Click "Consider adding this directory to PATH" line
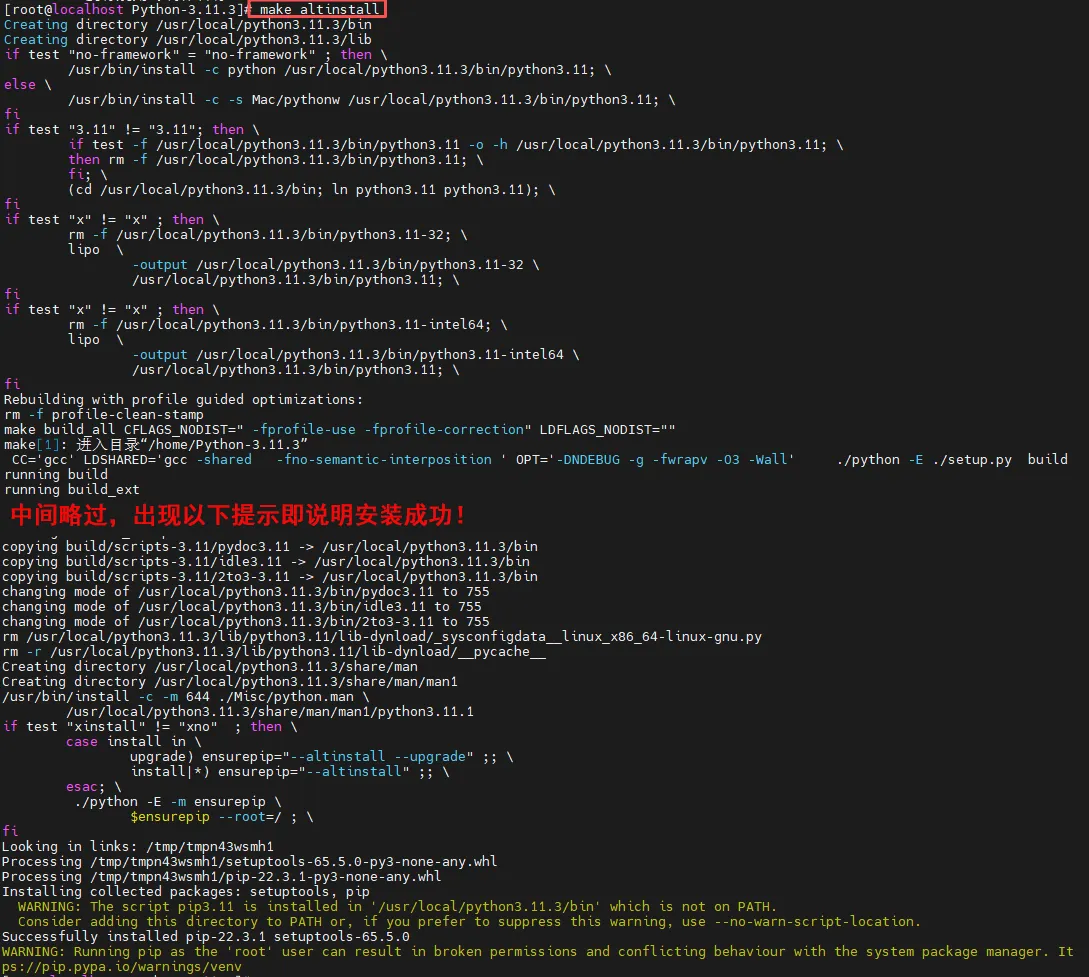The width and height of the screenshot is (1089, 977). coord(469,922)
